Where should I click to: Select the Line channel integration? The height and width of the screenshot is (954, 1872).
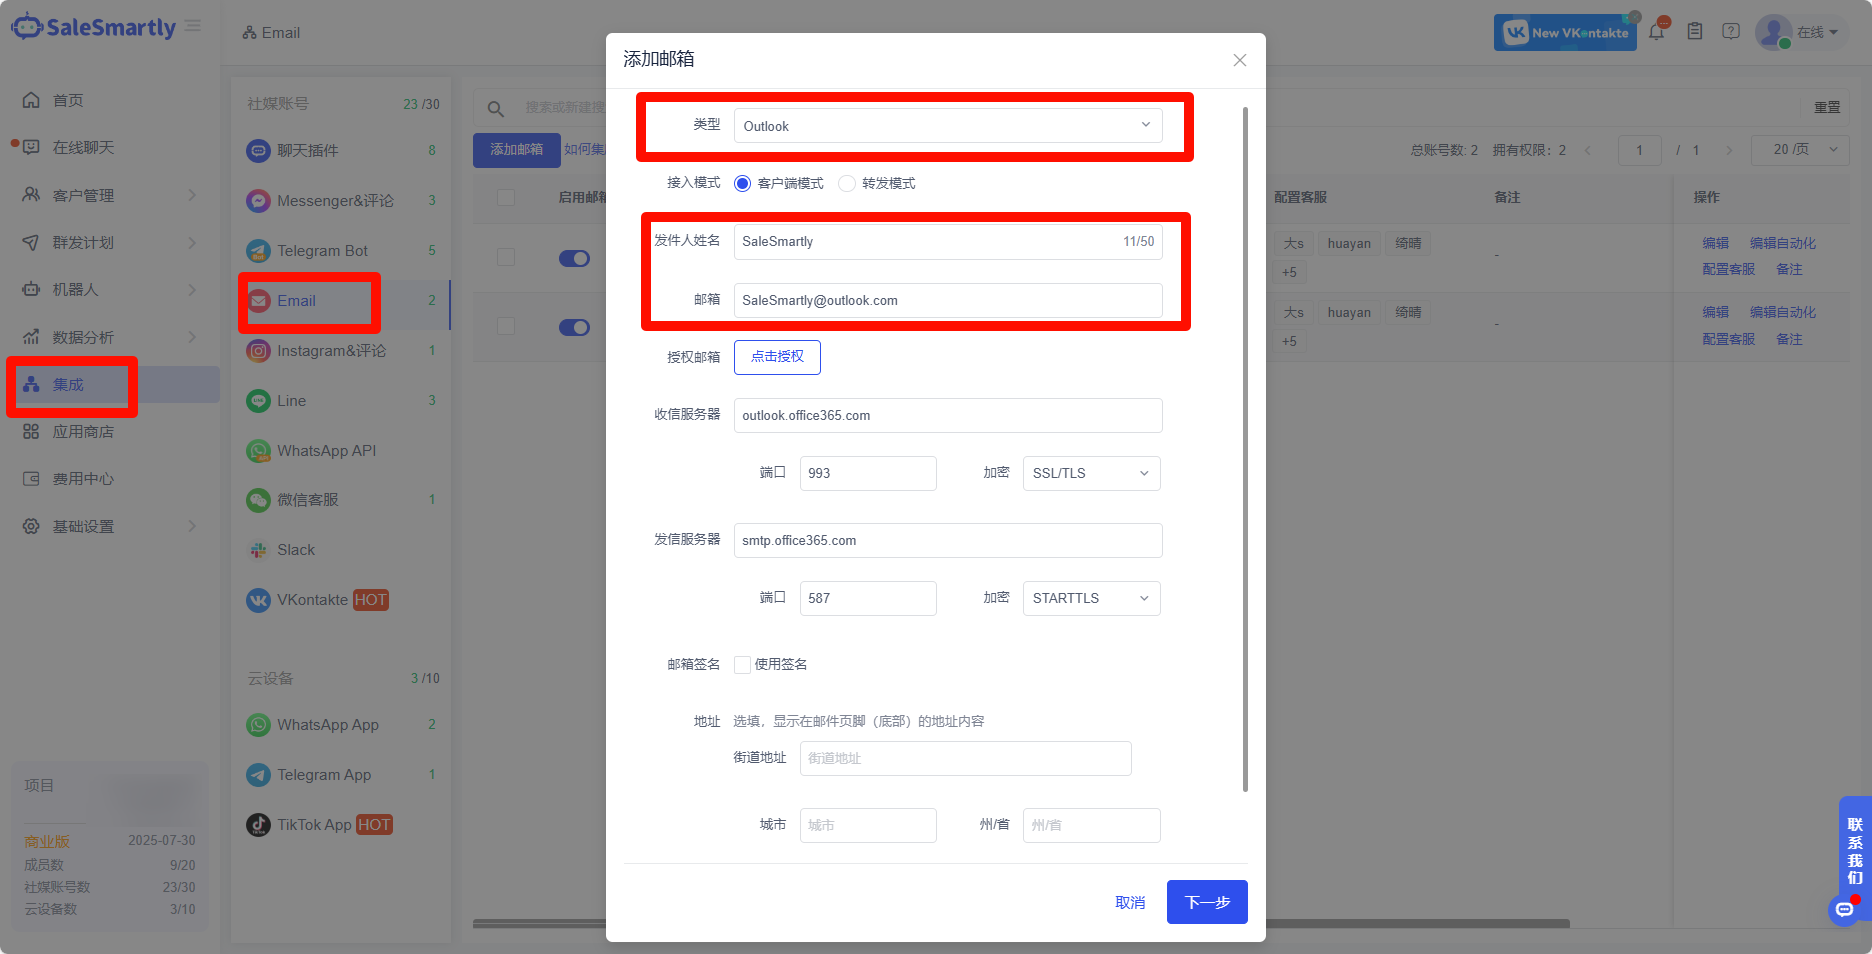pyautogui.click(x=289, y=400)
